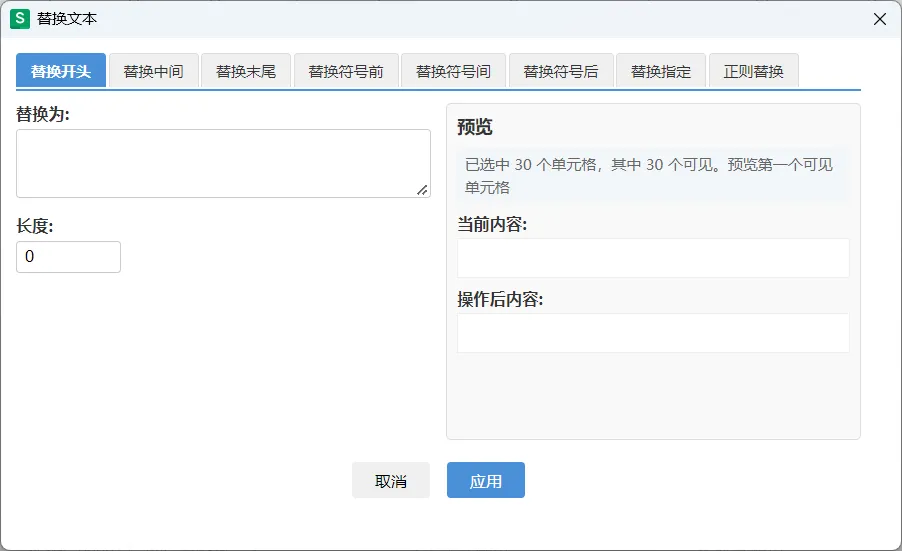Click the 替换文本 window title
Screen dimensions: 902x551
(x=67, y=19)
